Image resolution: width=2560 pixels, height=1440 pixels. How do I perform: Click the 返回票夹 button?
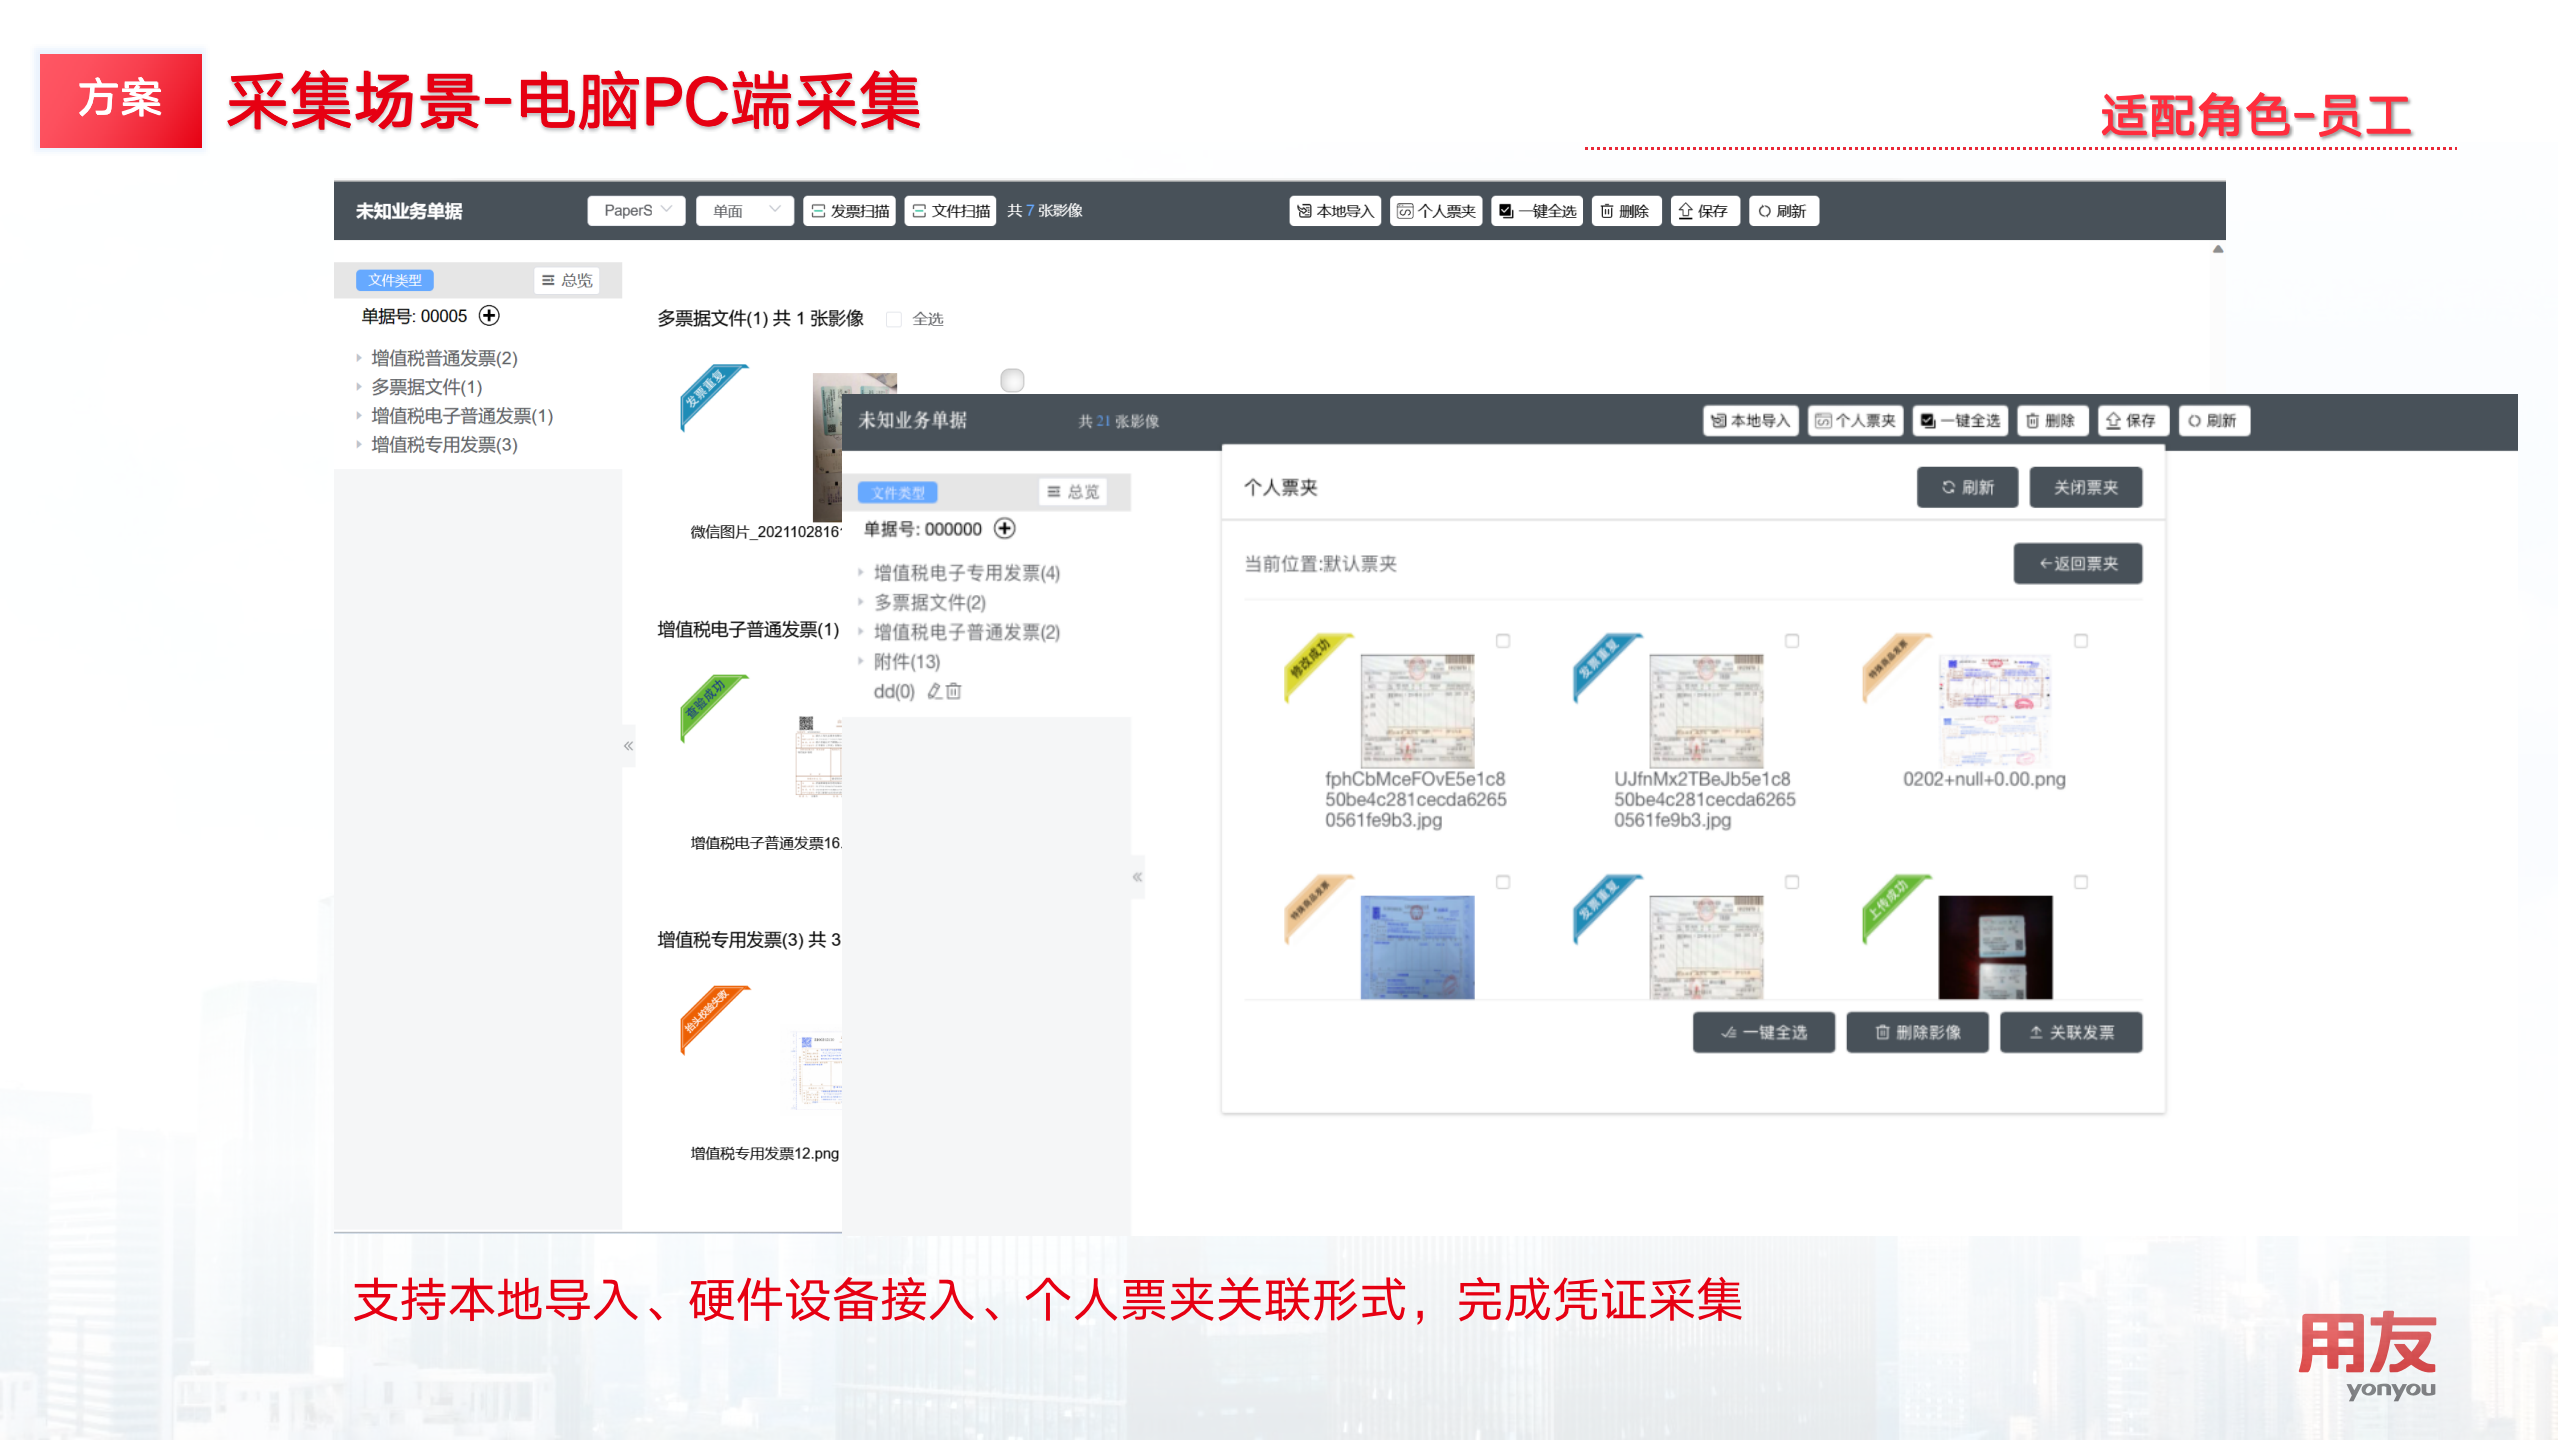[2077, 563]
